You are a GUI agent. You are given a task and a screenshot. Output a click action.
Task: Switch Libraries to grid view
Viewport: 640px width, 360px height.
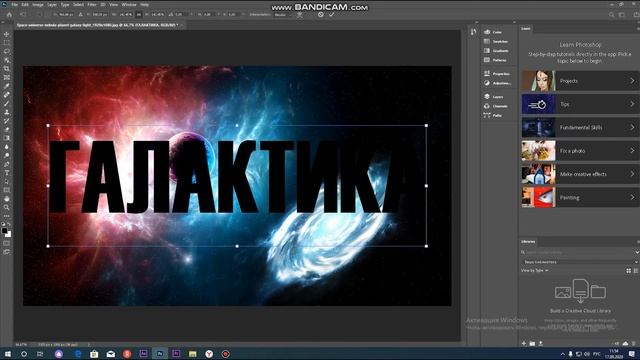point(628,271)
